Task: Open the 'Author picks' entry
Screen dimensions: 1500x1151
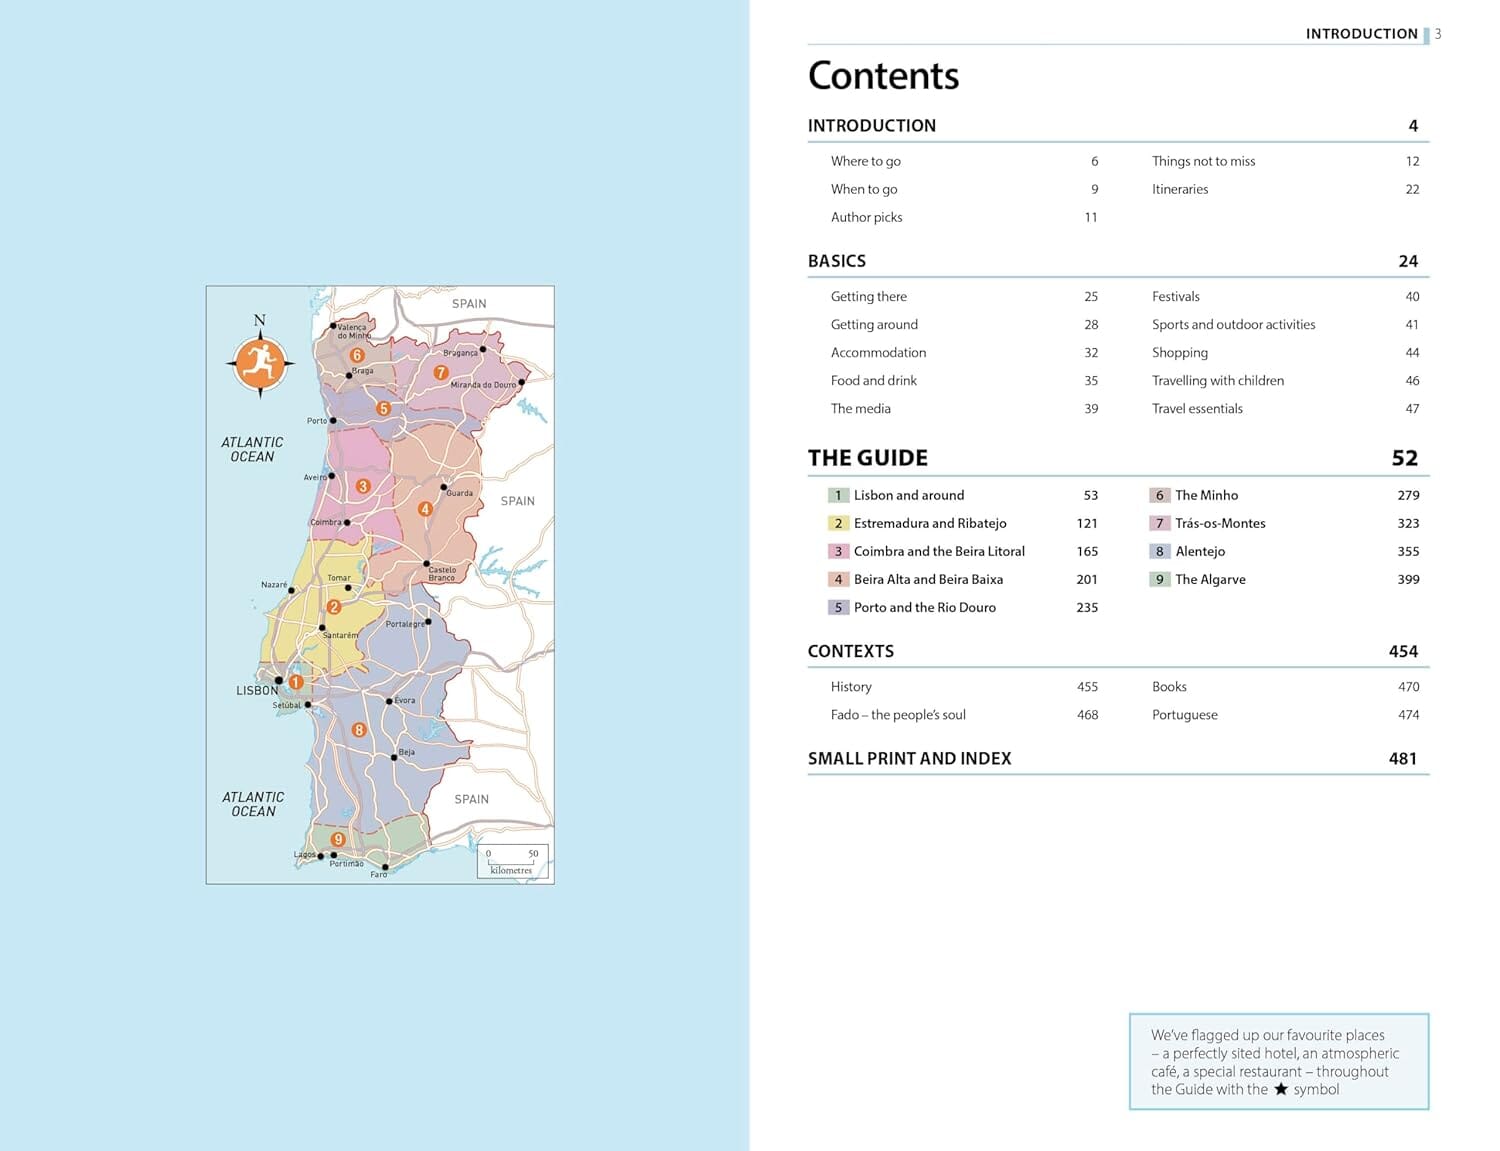Action: [x=867, y=217]
